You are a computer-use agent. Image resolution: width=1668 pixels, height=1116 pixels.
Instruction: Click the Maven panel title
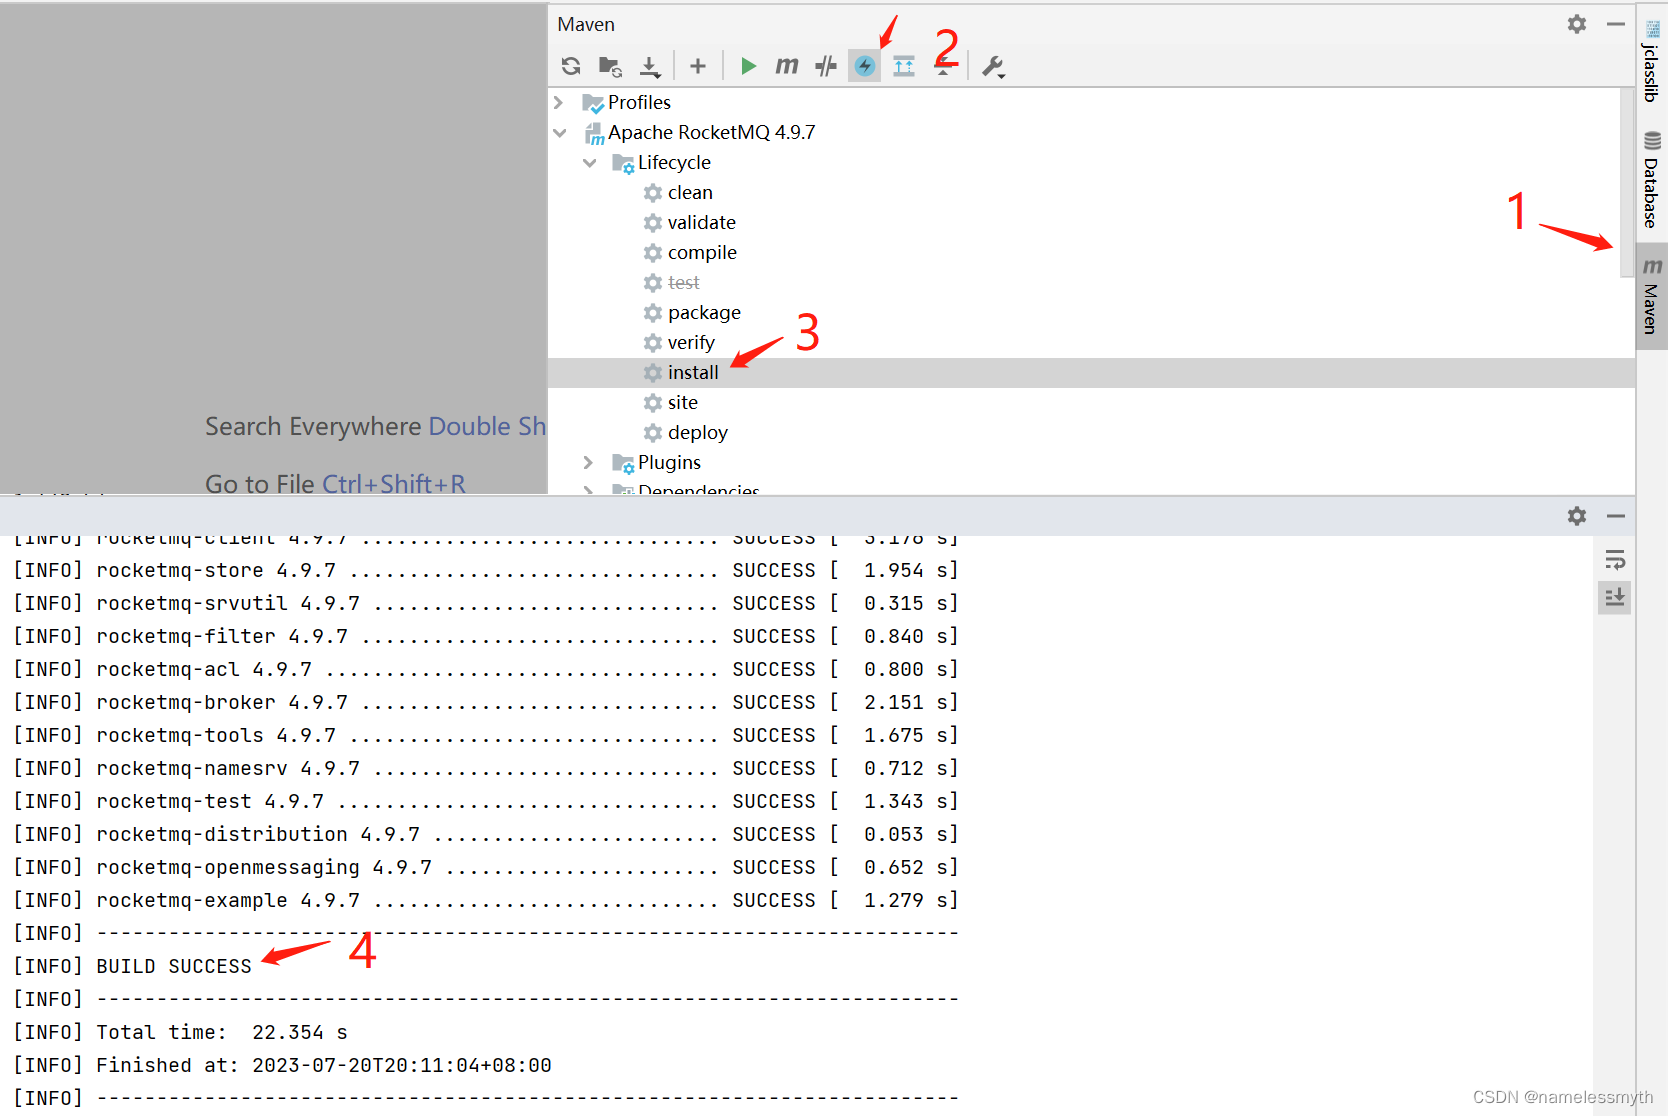coord(586,24)
